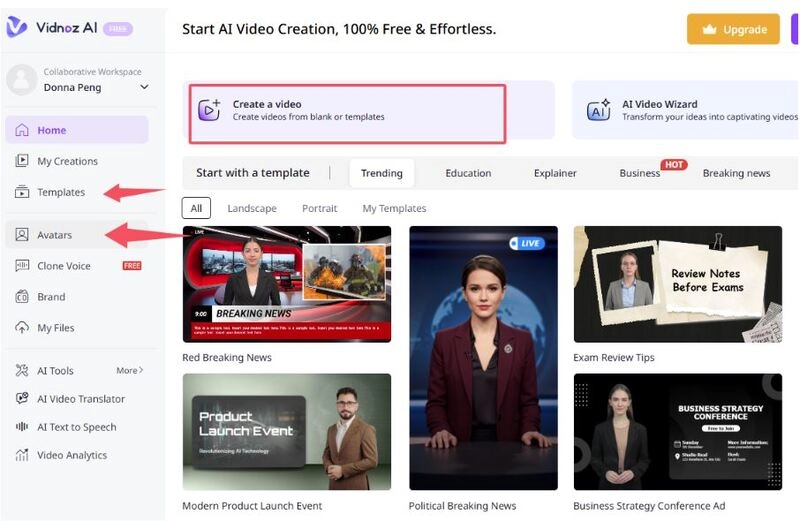Click the "Political Breaking News" title text
800x521 pixels.
(x=462, y=506)
